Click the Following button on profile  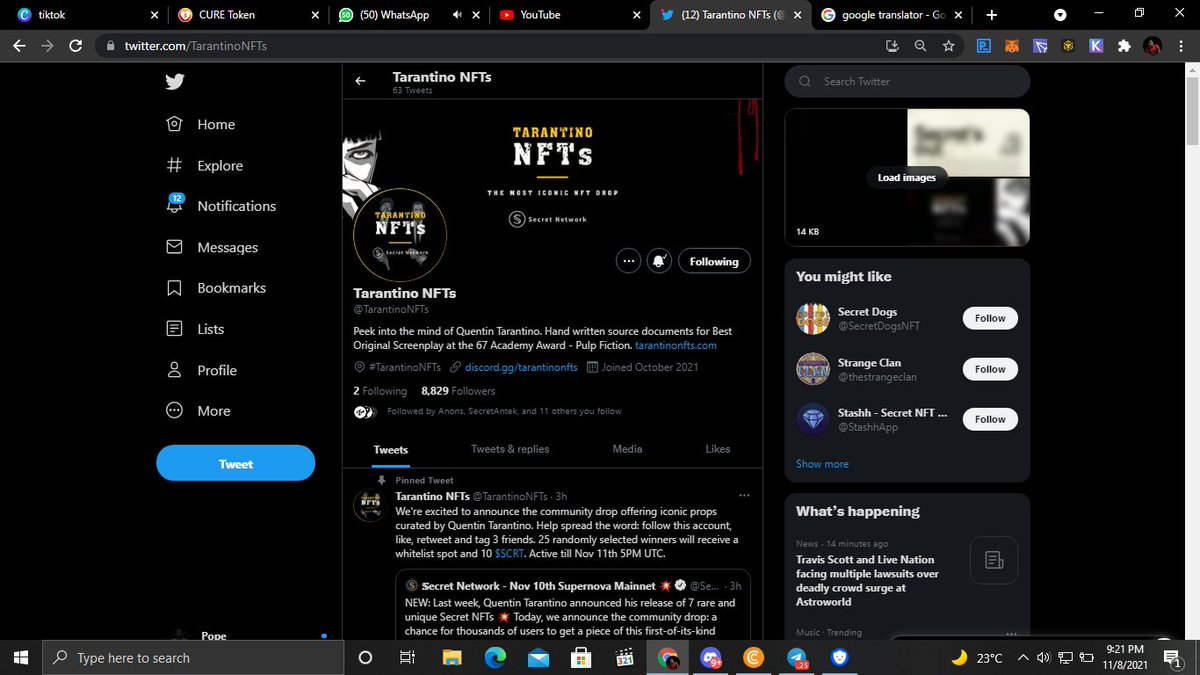(714, 261)
